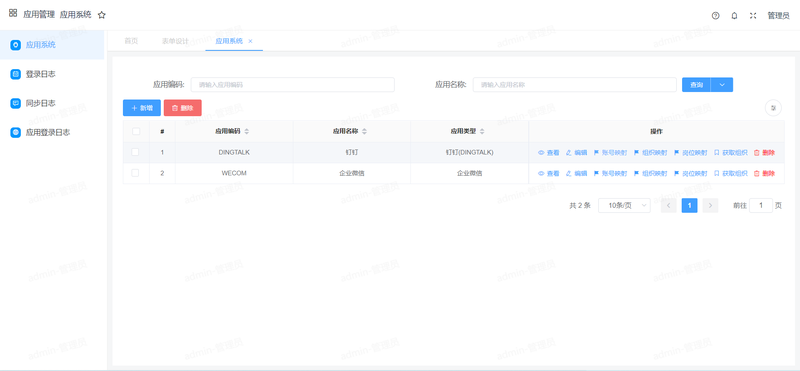This screenshot has width=800, height=371.
Task: Go to next page arrow
Action: point(710,206)
